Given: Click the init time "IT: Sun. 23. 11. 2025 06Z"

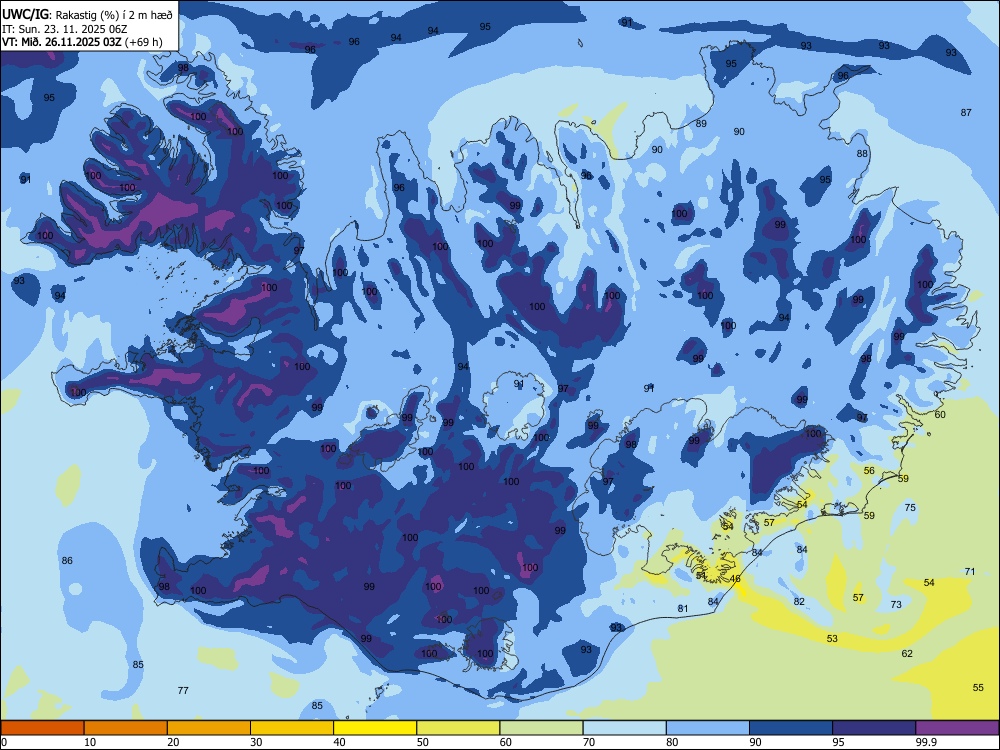Looking at the screenshot, I should pos(64,29).
